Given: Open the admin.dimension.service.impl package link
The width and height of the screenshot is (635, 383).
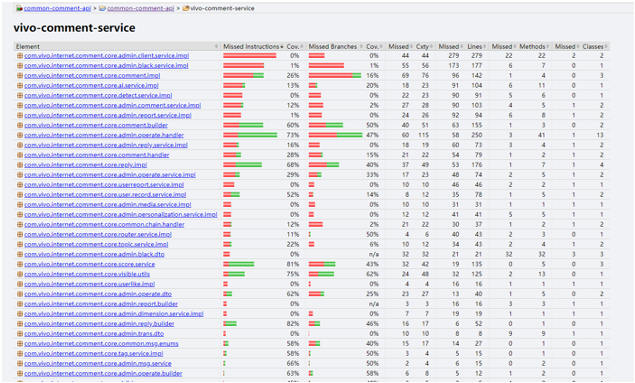Looking at the screenshot, I should (114, 314).
